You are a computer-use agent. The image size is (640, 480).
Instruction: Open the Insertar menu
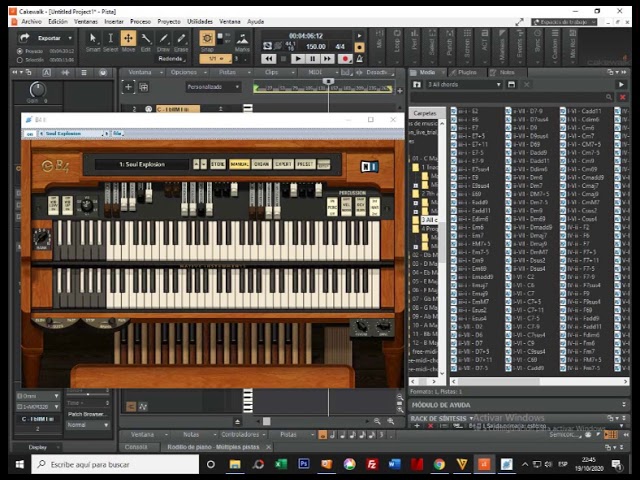click(x=114, y=21)
